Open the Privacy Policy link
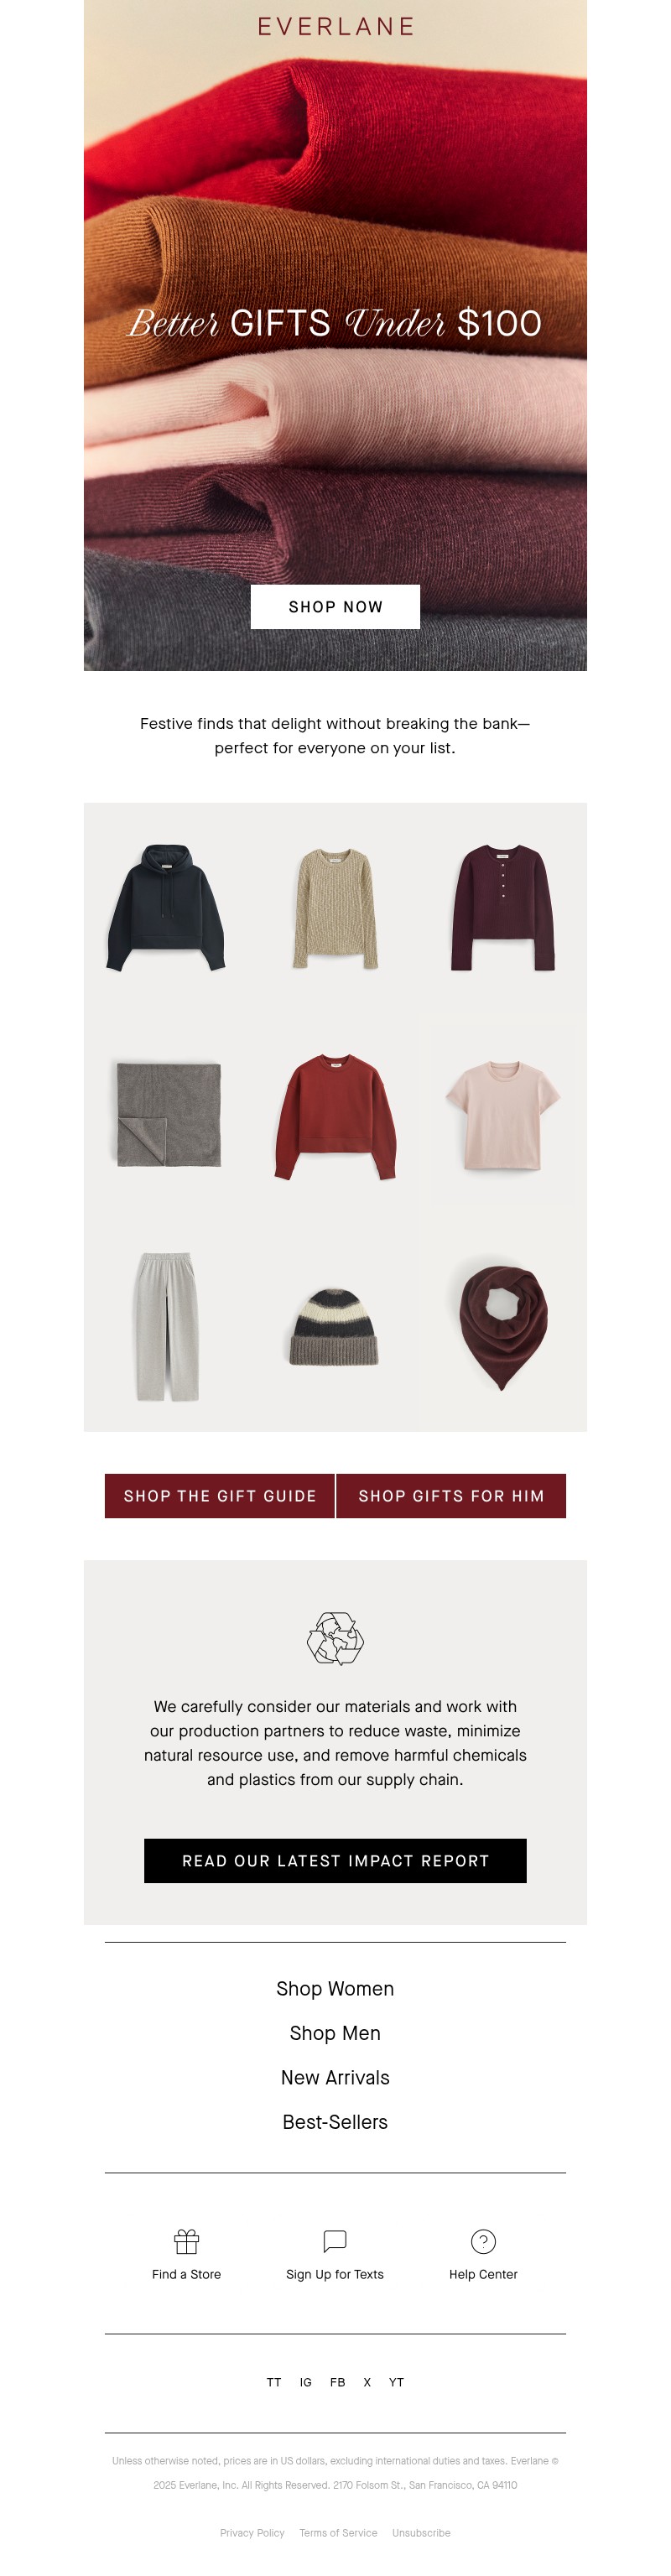 coord(252,2533)
